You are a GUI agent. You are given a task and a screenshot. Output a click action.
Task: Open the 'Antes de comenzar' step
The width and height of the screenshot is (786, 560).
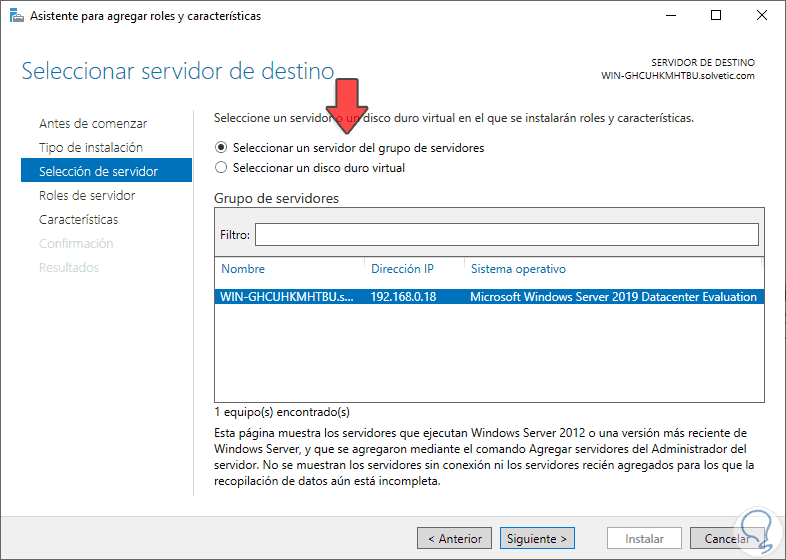pos(93,123)
